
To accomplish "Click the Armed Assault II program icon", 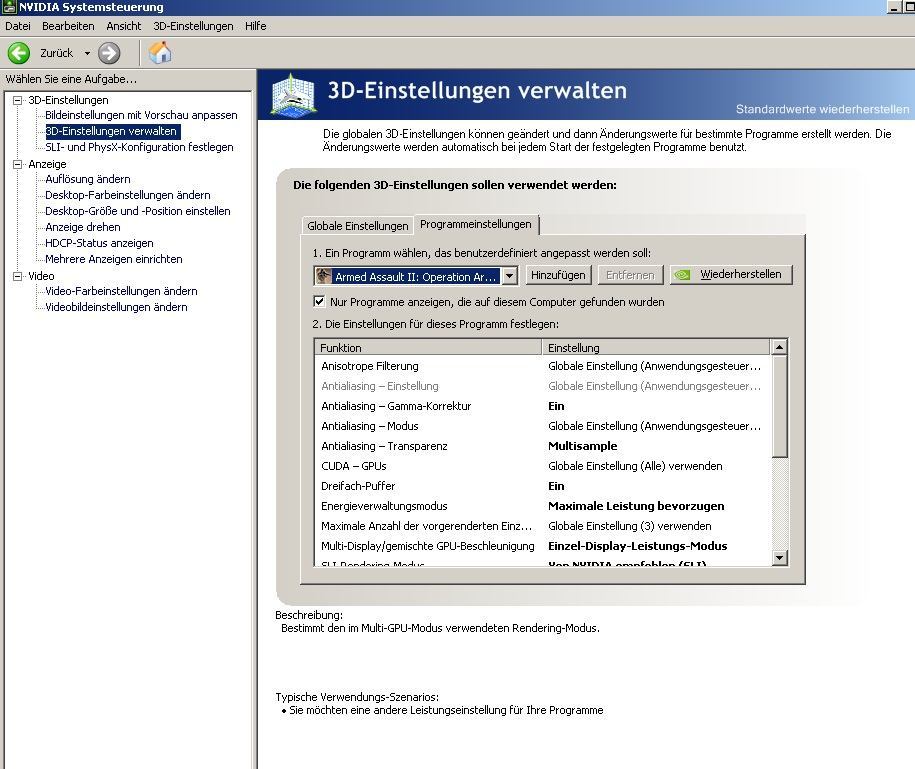I will pos(323,275).
